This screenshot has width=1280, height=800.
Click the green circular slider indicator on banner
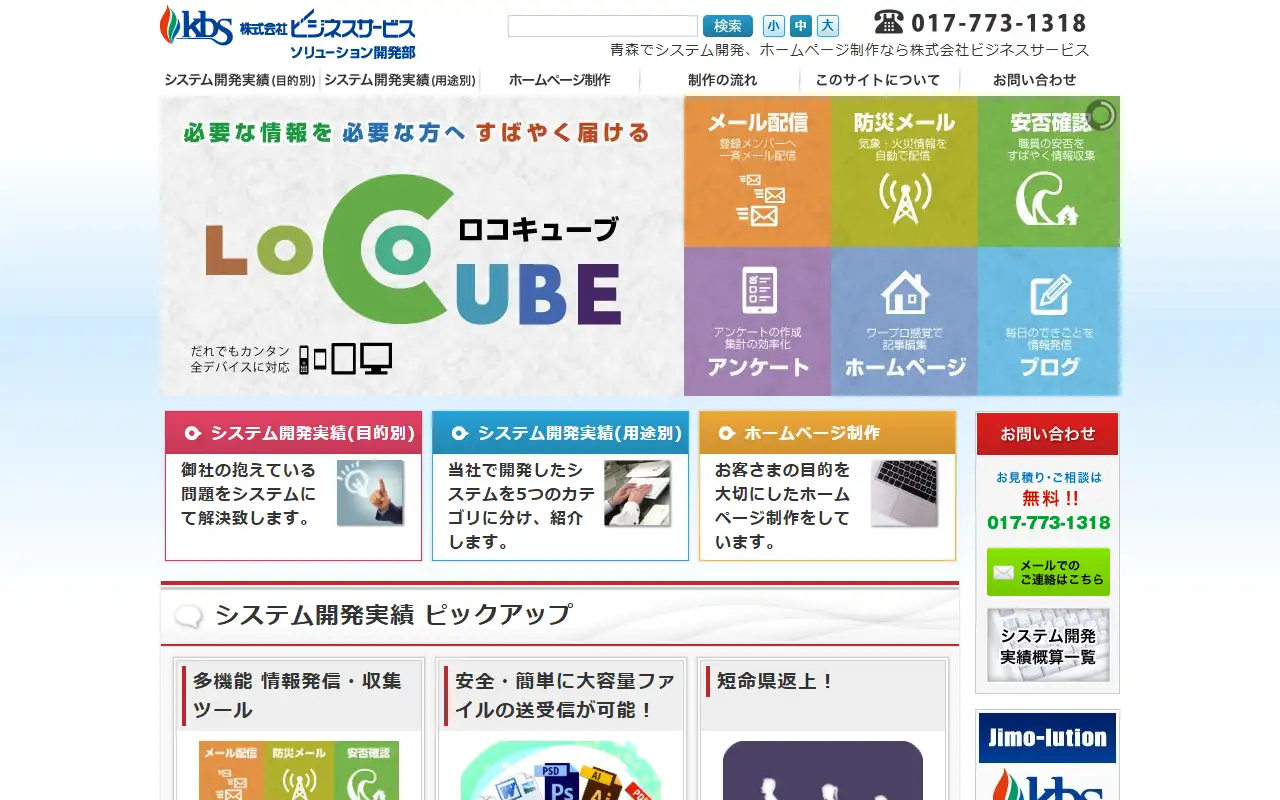click(1101, 115)
